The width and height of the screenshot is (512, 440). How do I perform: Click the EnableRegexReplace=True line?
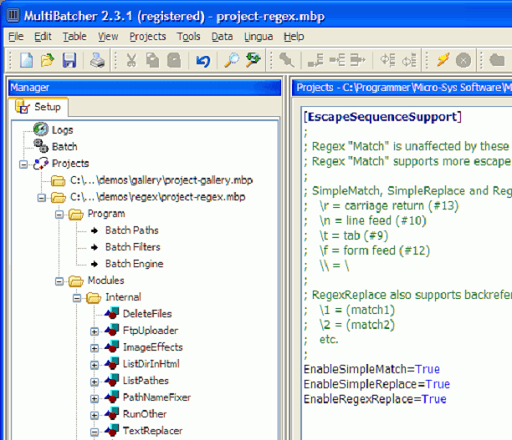click(375, 399)
